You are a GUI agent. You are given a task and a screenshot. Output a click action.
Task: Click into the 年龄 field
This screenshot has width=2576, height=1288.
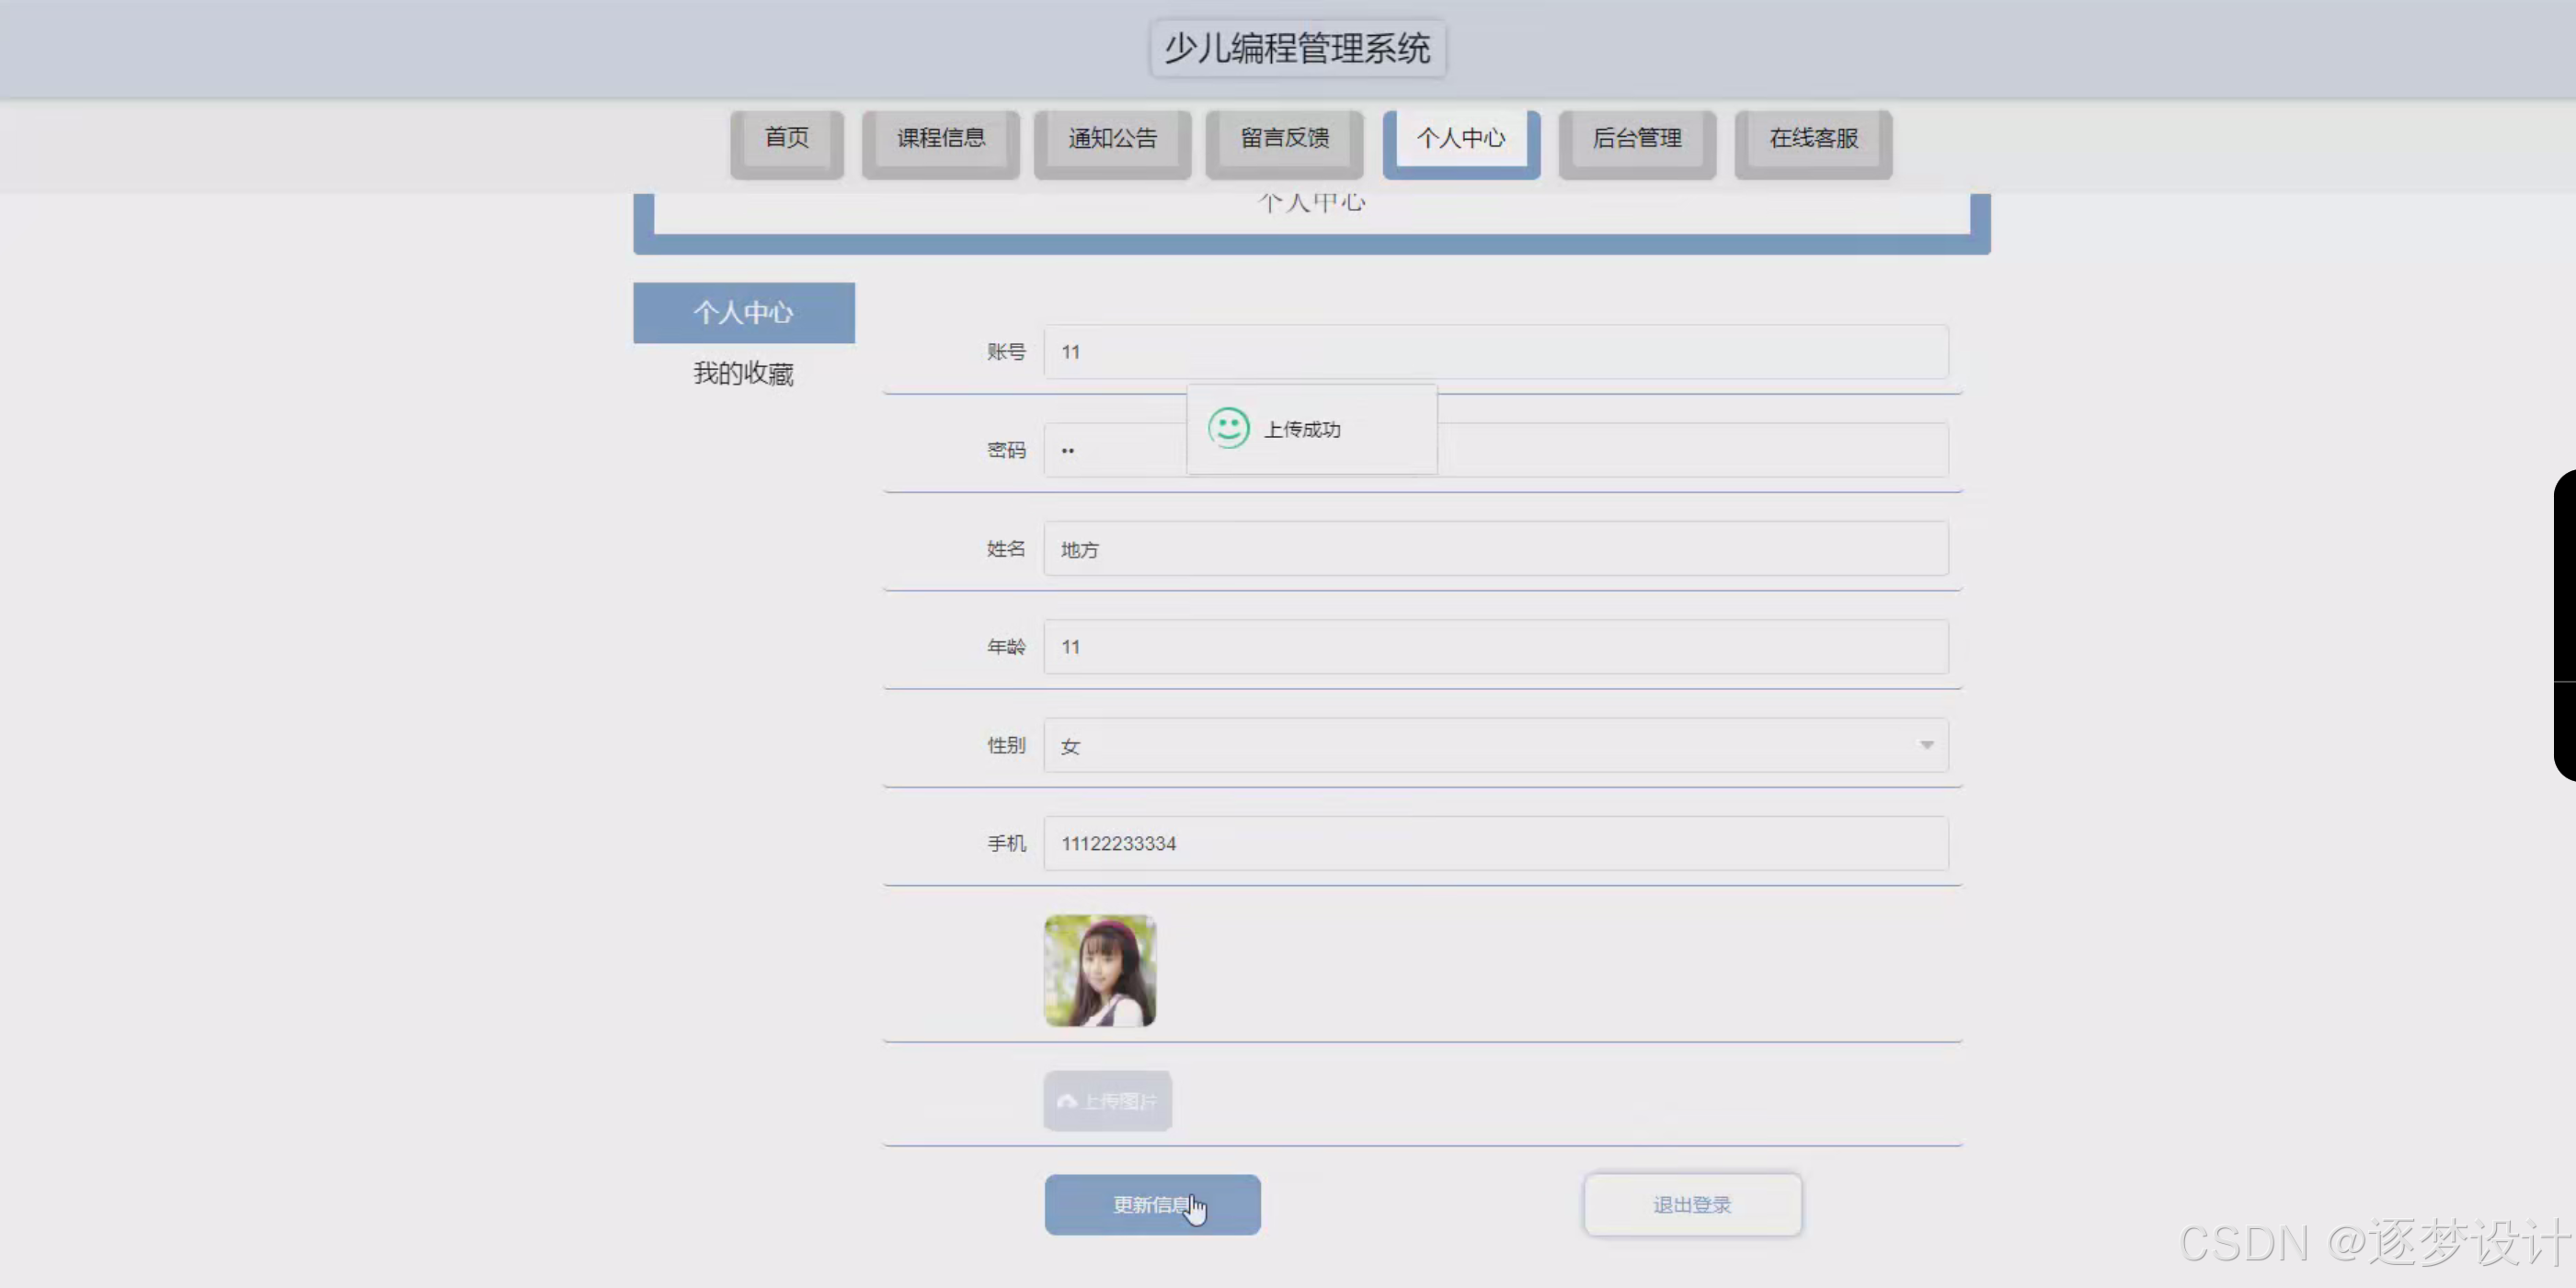1495,647
